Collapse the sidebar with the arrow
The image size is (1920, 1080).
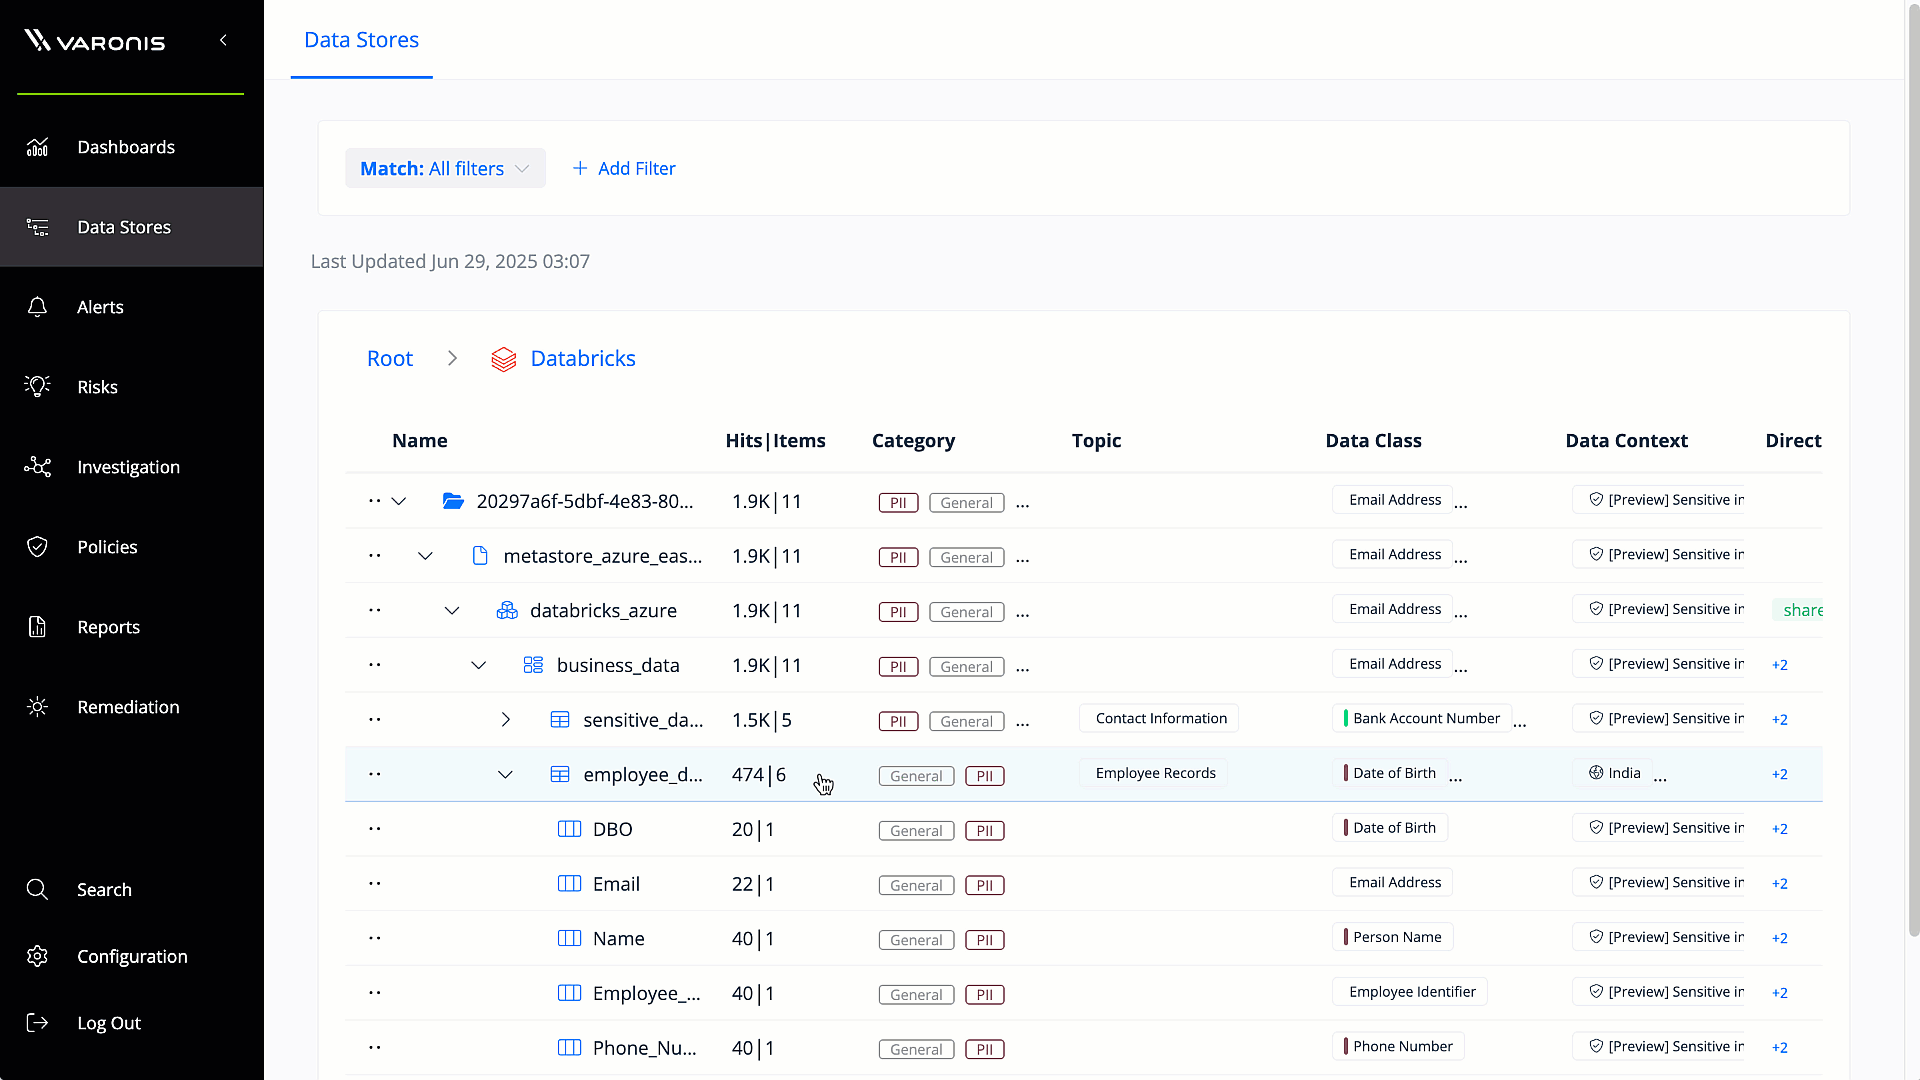coord(223,40)
